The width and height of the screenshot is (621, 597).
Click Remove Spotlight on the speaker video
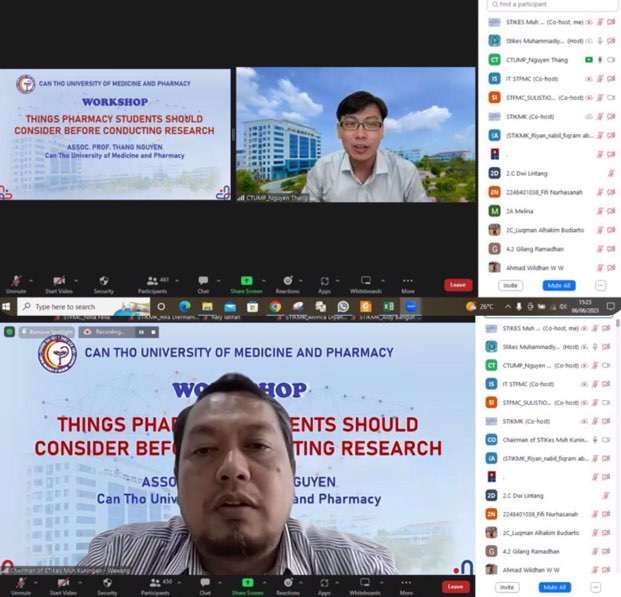pyautogui.click(x=45, y=331)
